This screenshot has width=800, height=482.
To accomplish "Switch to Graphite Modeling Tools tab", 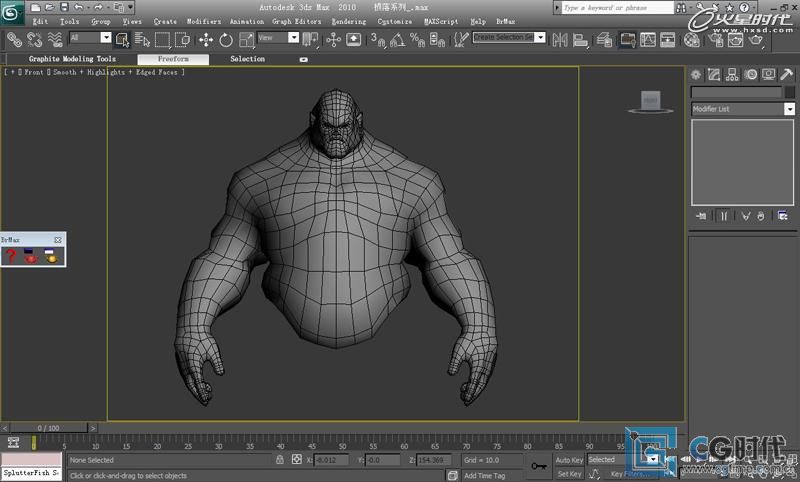I will point(72,59).
